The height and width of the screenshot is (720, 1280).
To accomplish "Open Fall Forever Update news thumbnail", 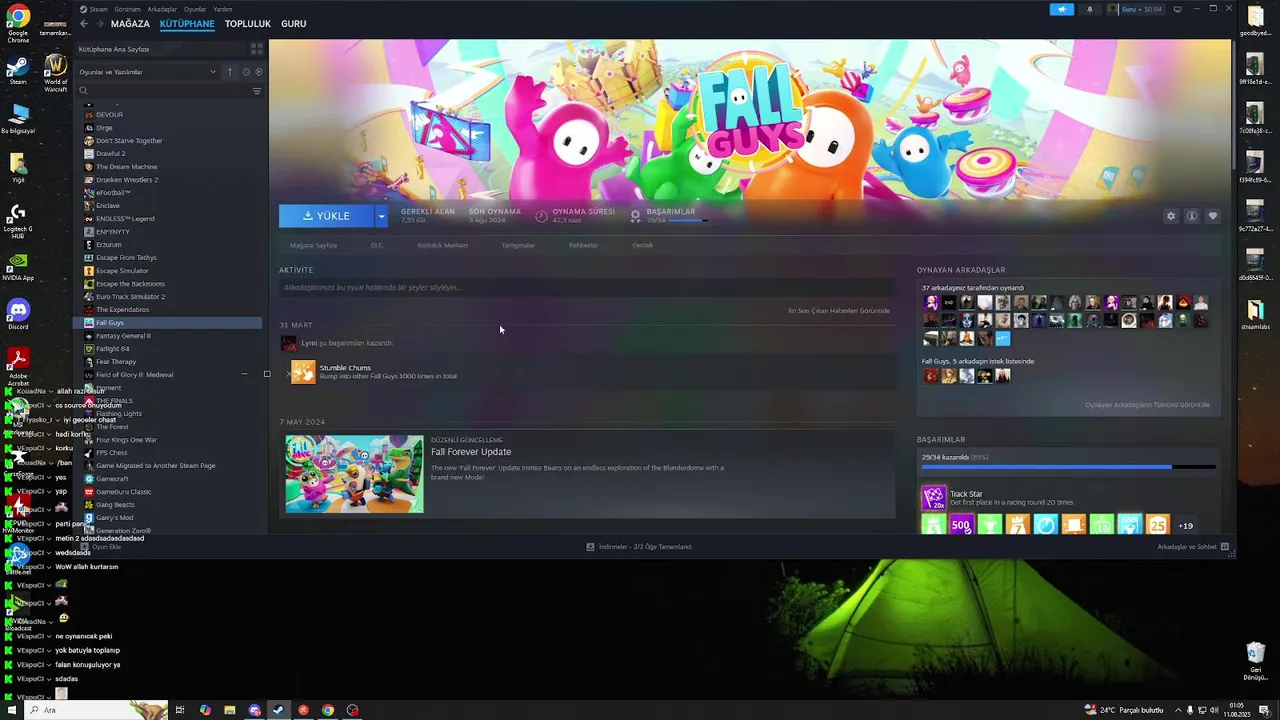I will click(x=354, y=474).
